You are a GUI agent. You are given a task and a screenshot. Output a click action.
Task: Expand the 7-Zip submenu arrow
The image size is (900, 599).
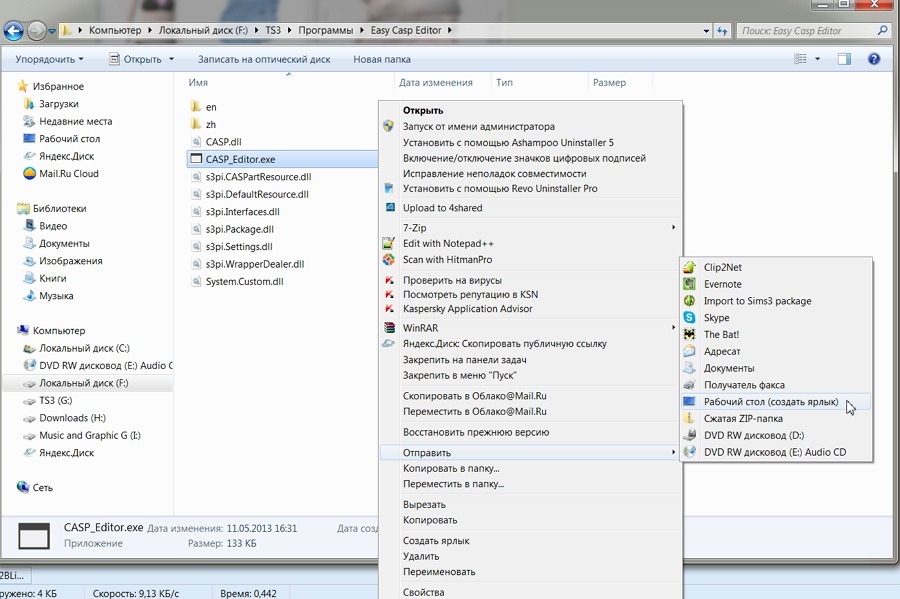pyautogui.click(x=673, y=227)
